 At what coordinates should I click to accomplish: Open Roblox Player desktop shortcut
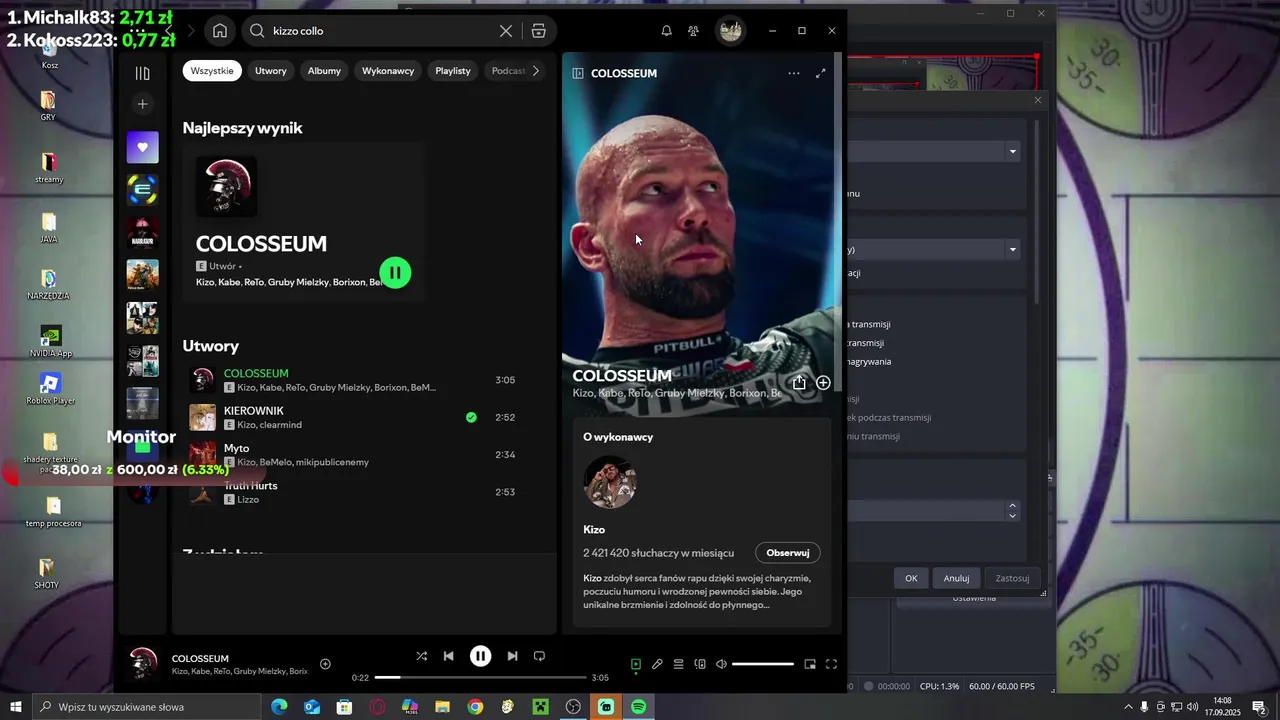pos(50,389)
